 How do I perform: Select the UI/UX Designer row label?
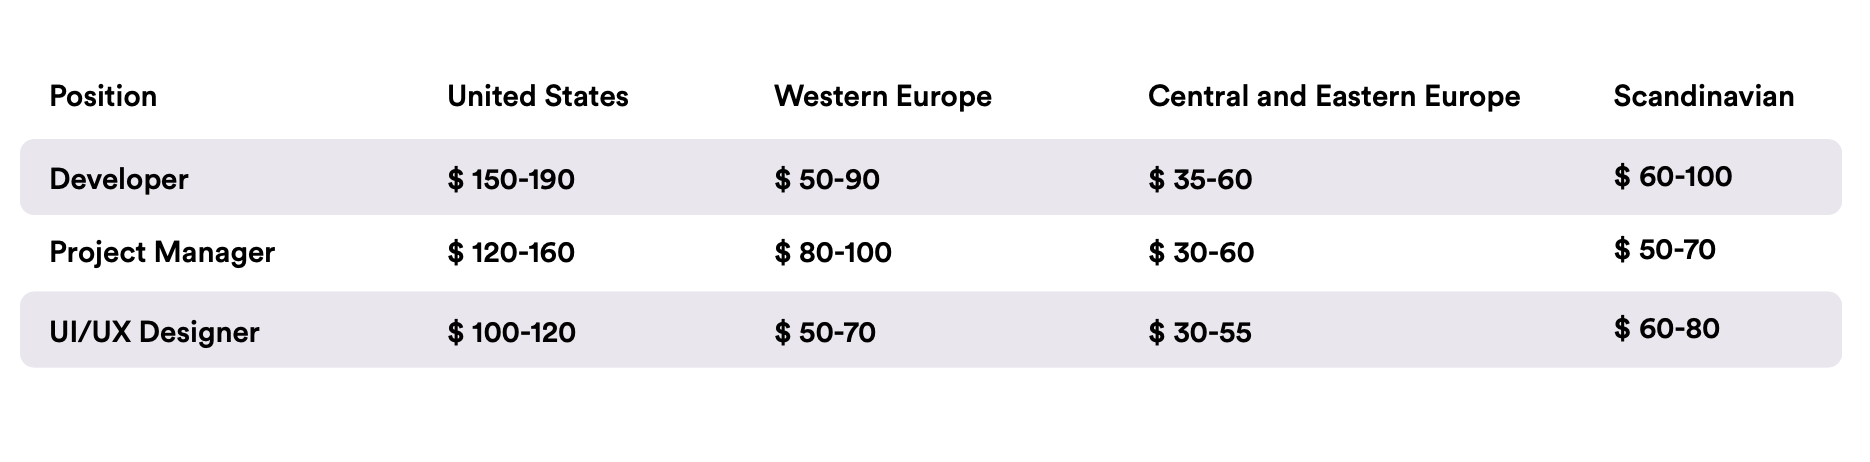154,332
